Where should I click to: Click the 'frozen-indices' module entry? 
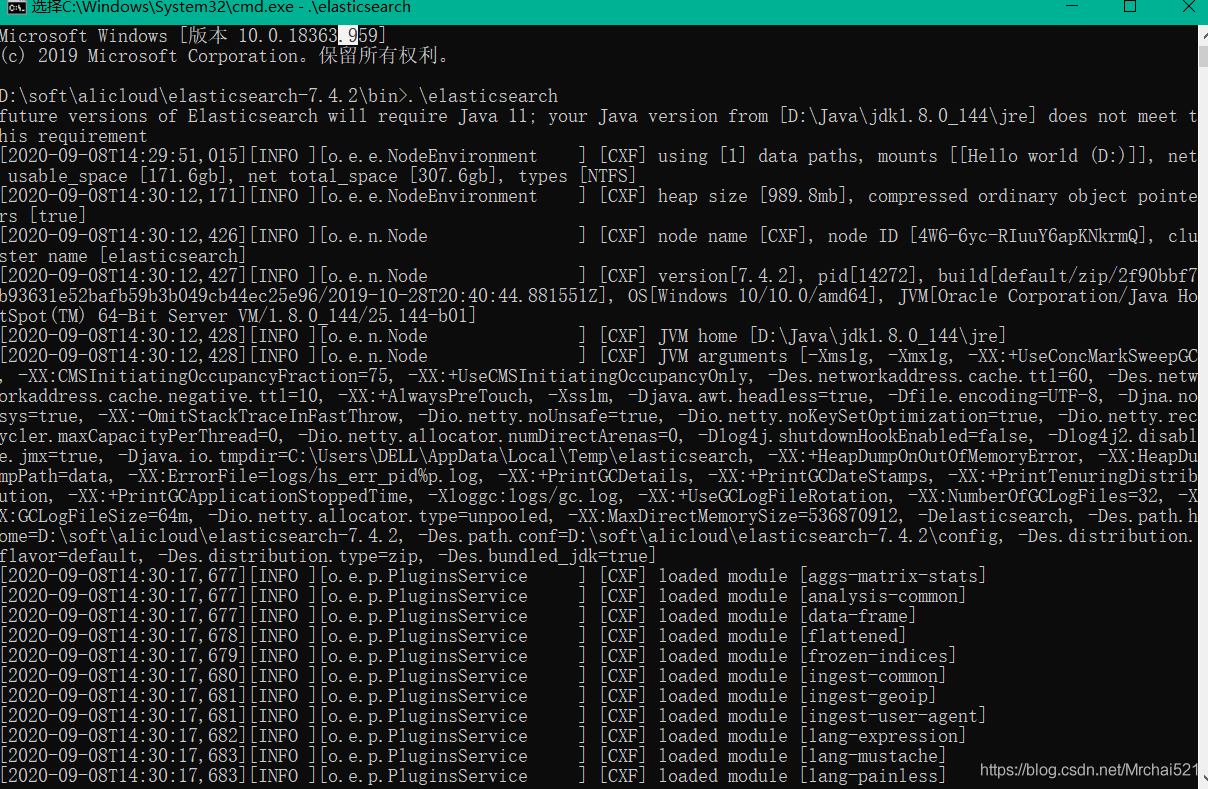point(878,656)
